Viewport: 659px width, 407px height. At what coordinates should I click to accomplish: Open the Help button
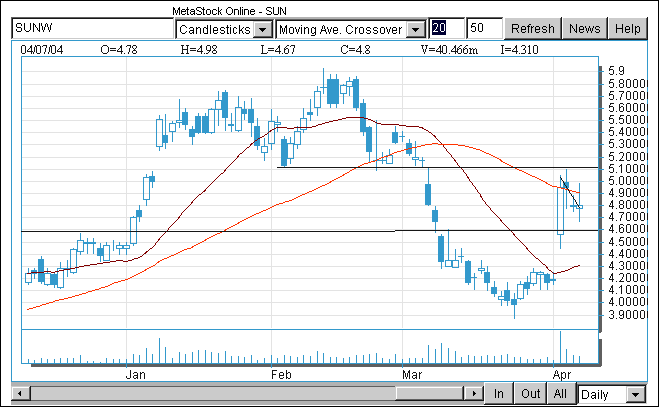coord(627,29)
